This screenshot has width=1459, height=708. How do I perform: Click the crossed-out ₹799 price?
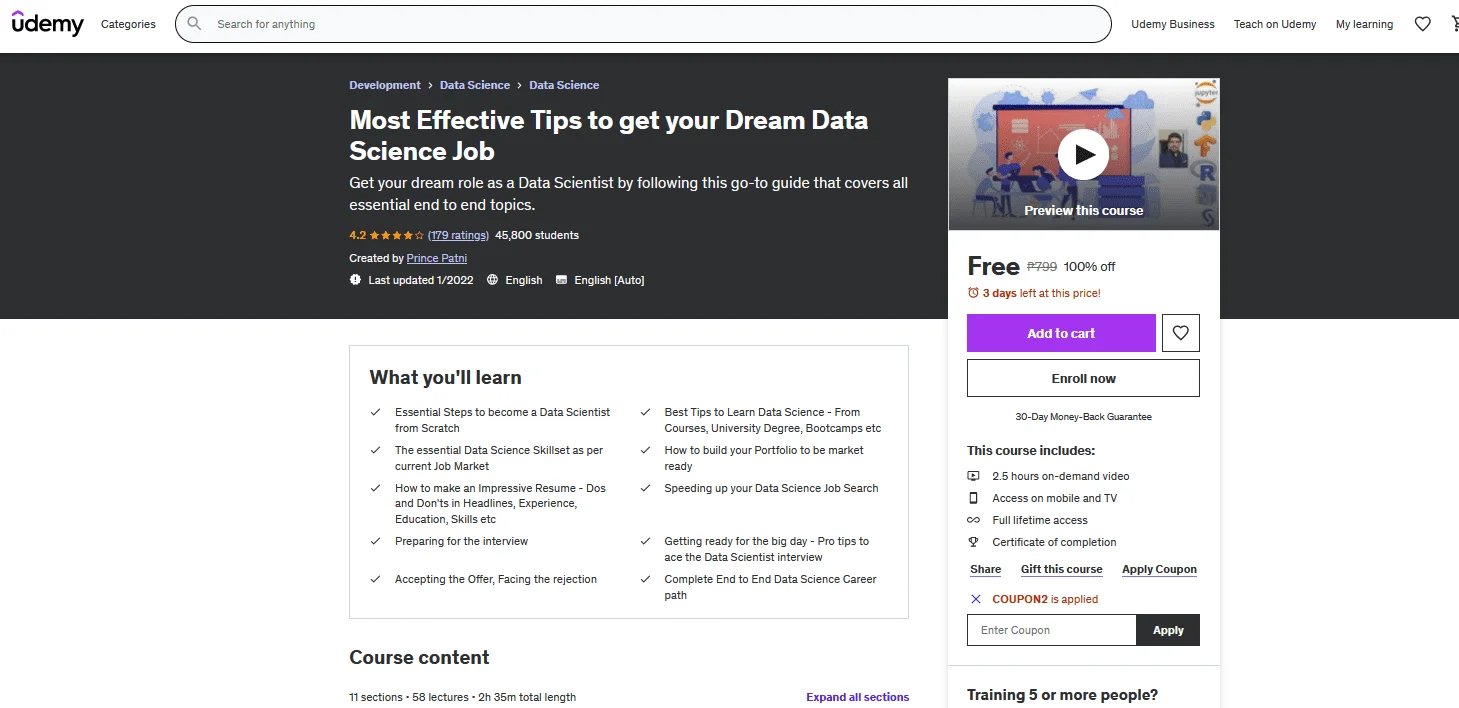(x=1042, y=266)
